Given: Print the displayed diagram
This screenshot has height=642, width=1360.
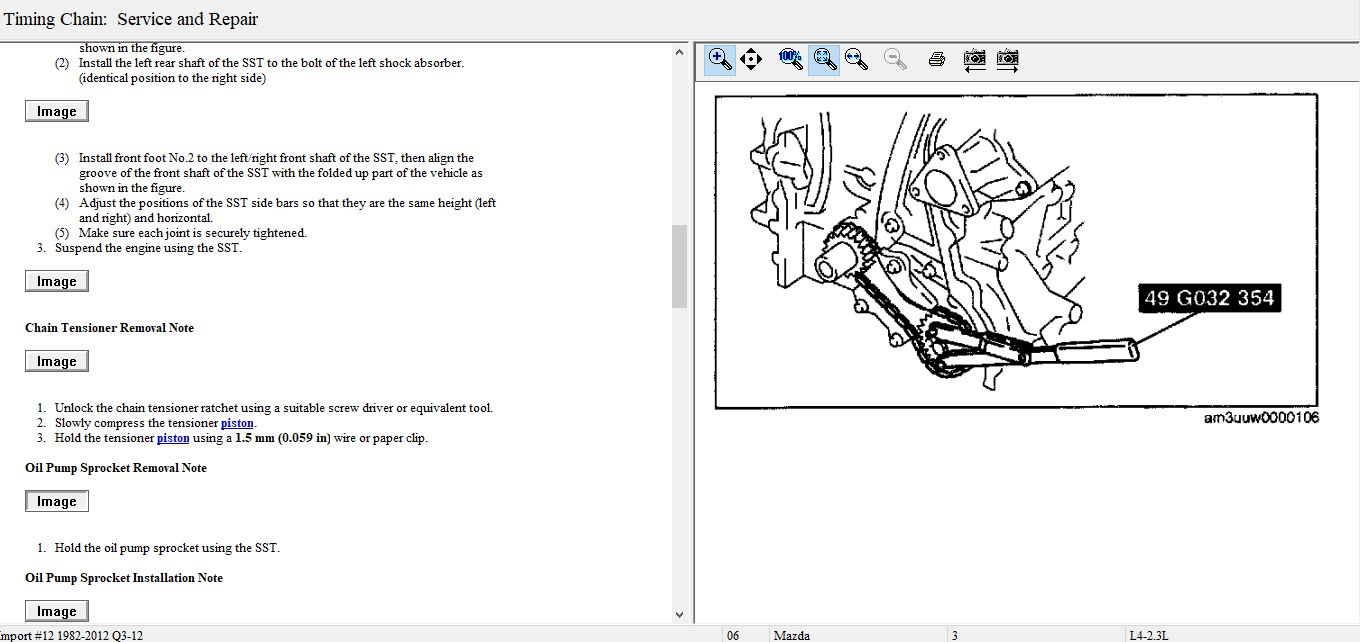Looking at the screenshot, I should 937,59.
